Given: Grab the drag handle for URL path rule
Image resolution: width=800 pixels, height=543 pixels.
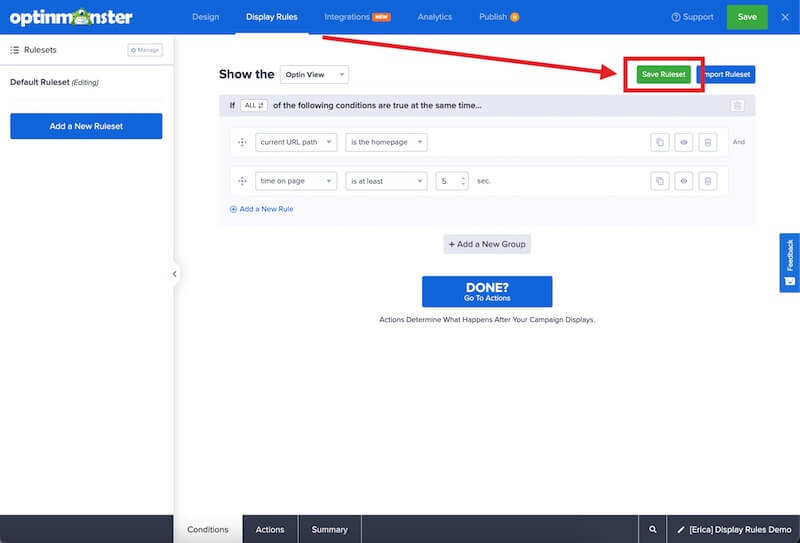Looking at the screenshot, I should tap(242, 142).
